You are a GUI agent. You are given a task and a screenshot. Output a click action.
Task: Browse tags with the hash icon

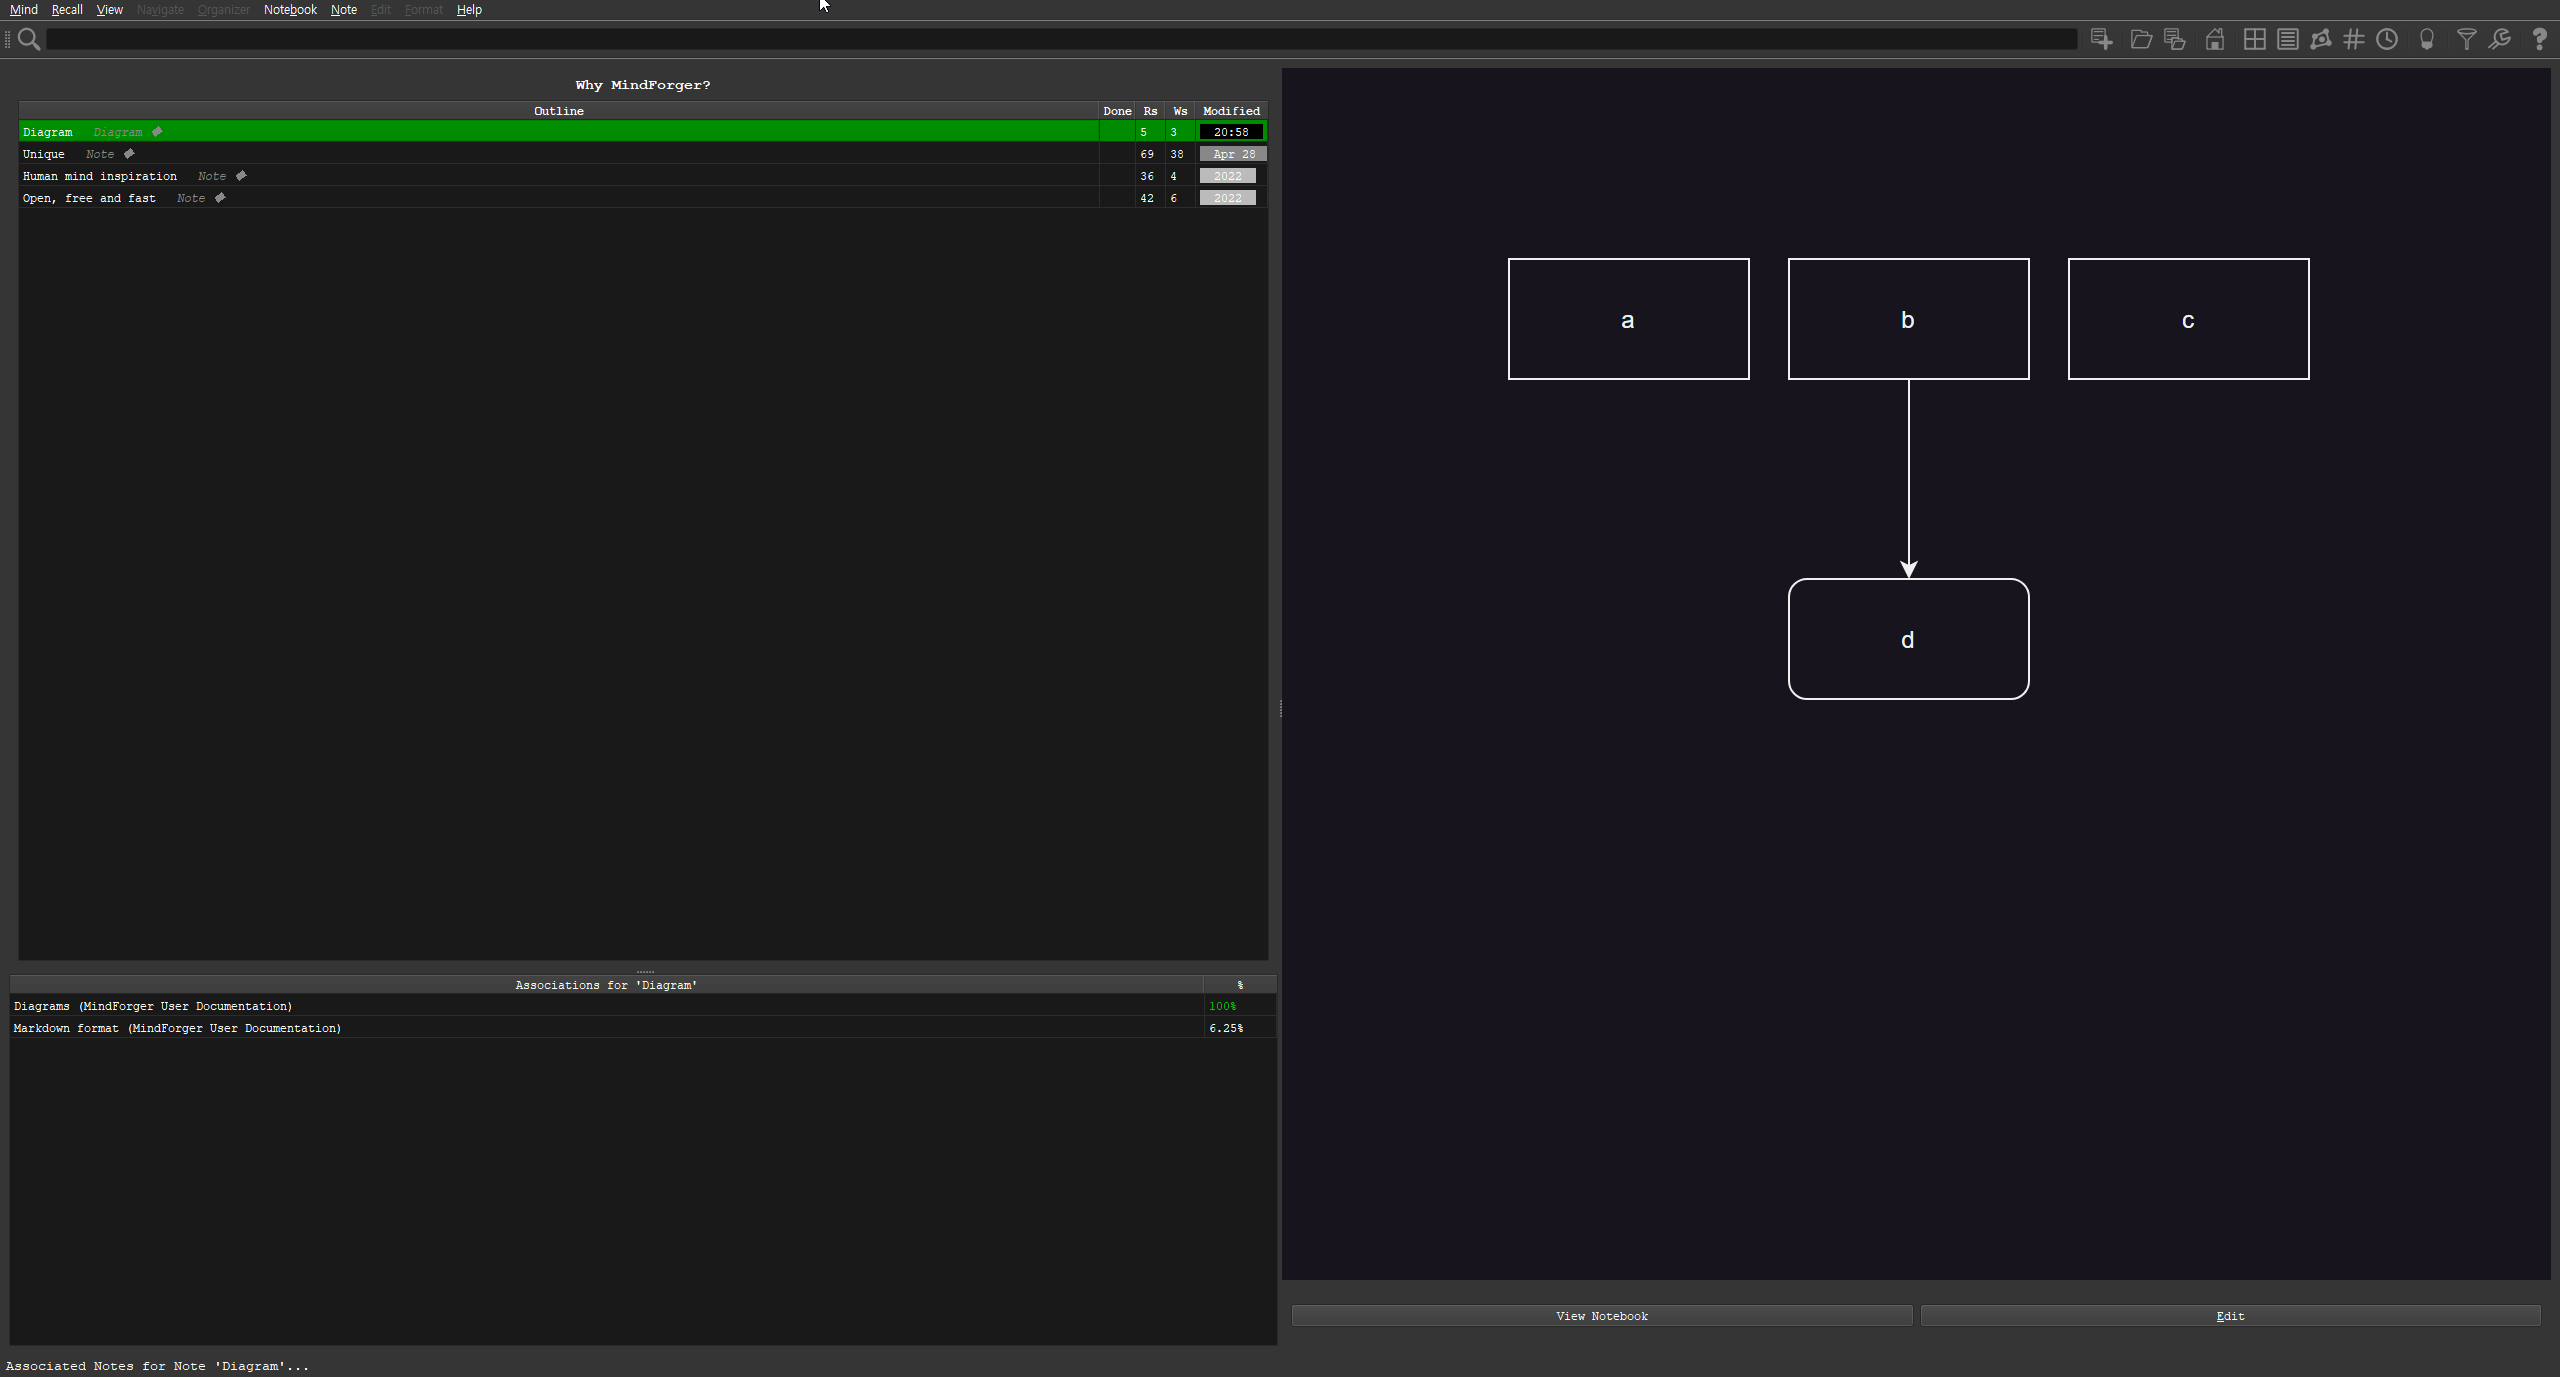[x=2354, y=40]
